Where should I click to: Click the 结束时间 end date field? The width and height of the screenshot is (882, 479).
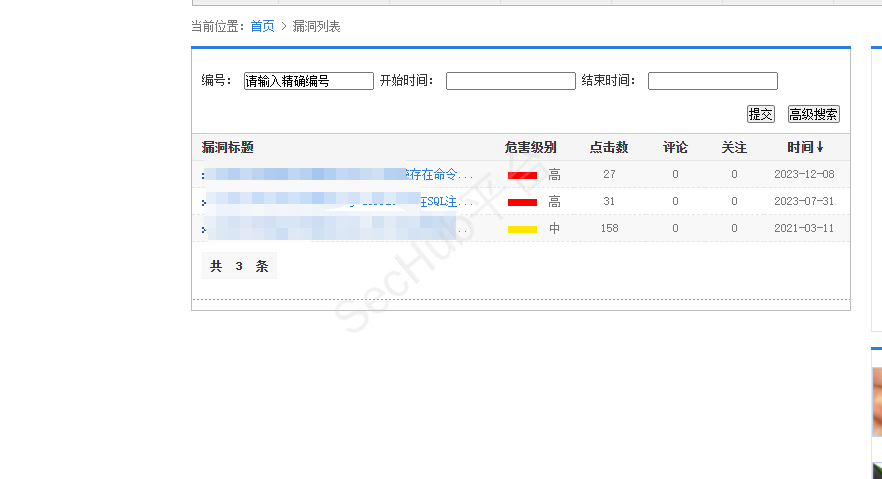point(712,81)
